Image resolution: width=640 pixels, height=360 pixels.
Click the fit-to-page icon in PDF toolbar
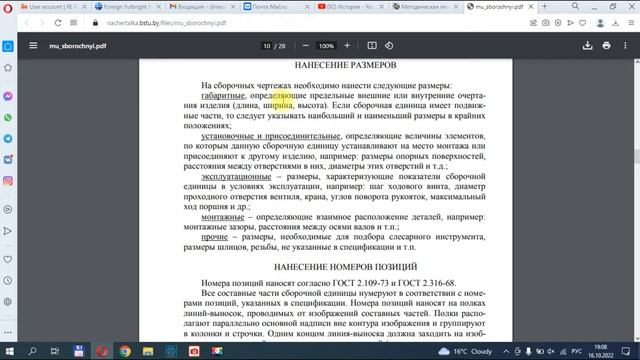[372, 46]
